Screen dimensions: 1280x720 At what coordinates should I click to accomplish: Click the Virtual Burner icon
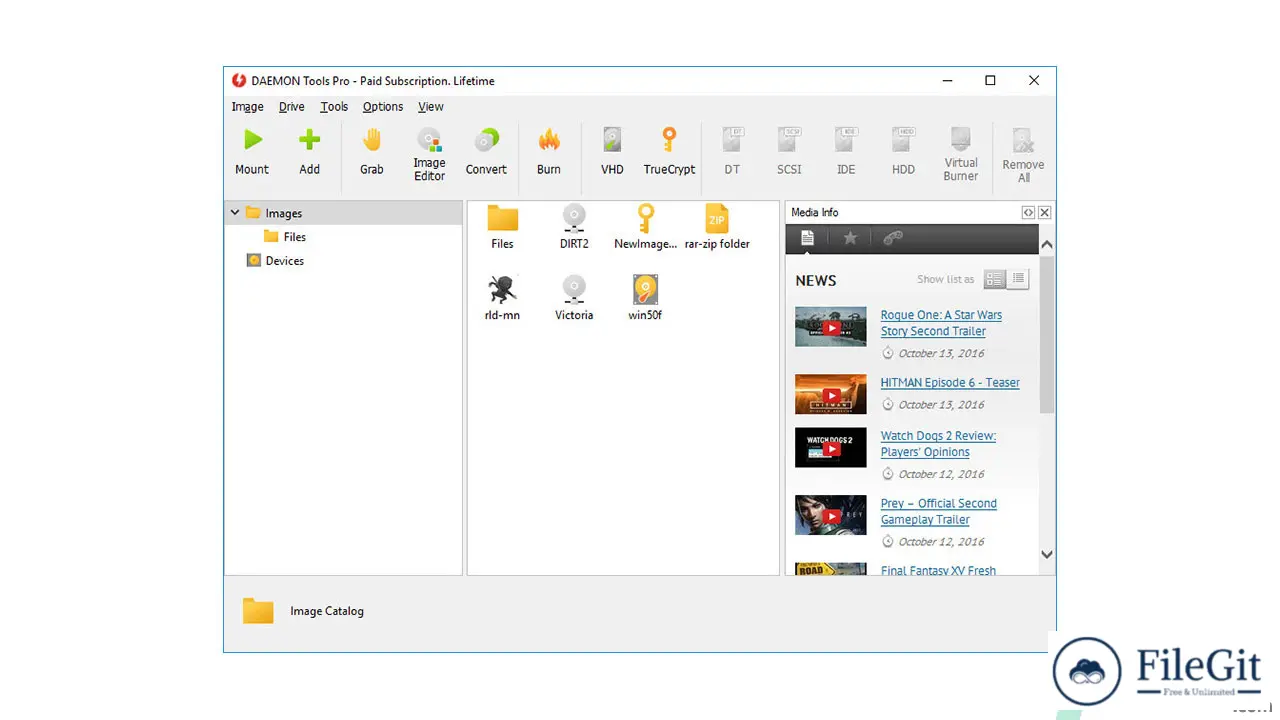(x=961, y=138)
